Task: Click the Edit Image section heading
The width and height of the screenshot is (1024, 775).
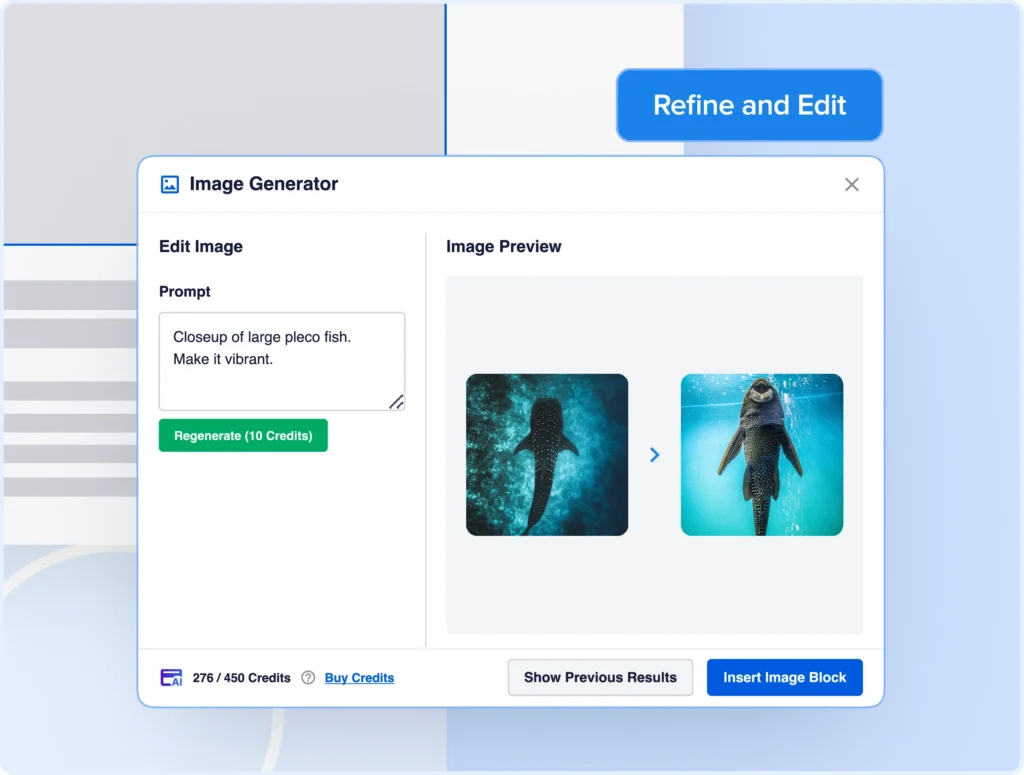Action: point(201,246)
